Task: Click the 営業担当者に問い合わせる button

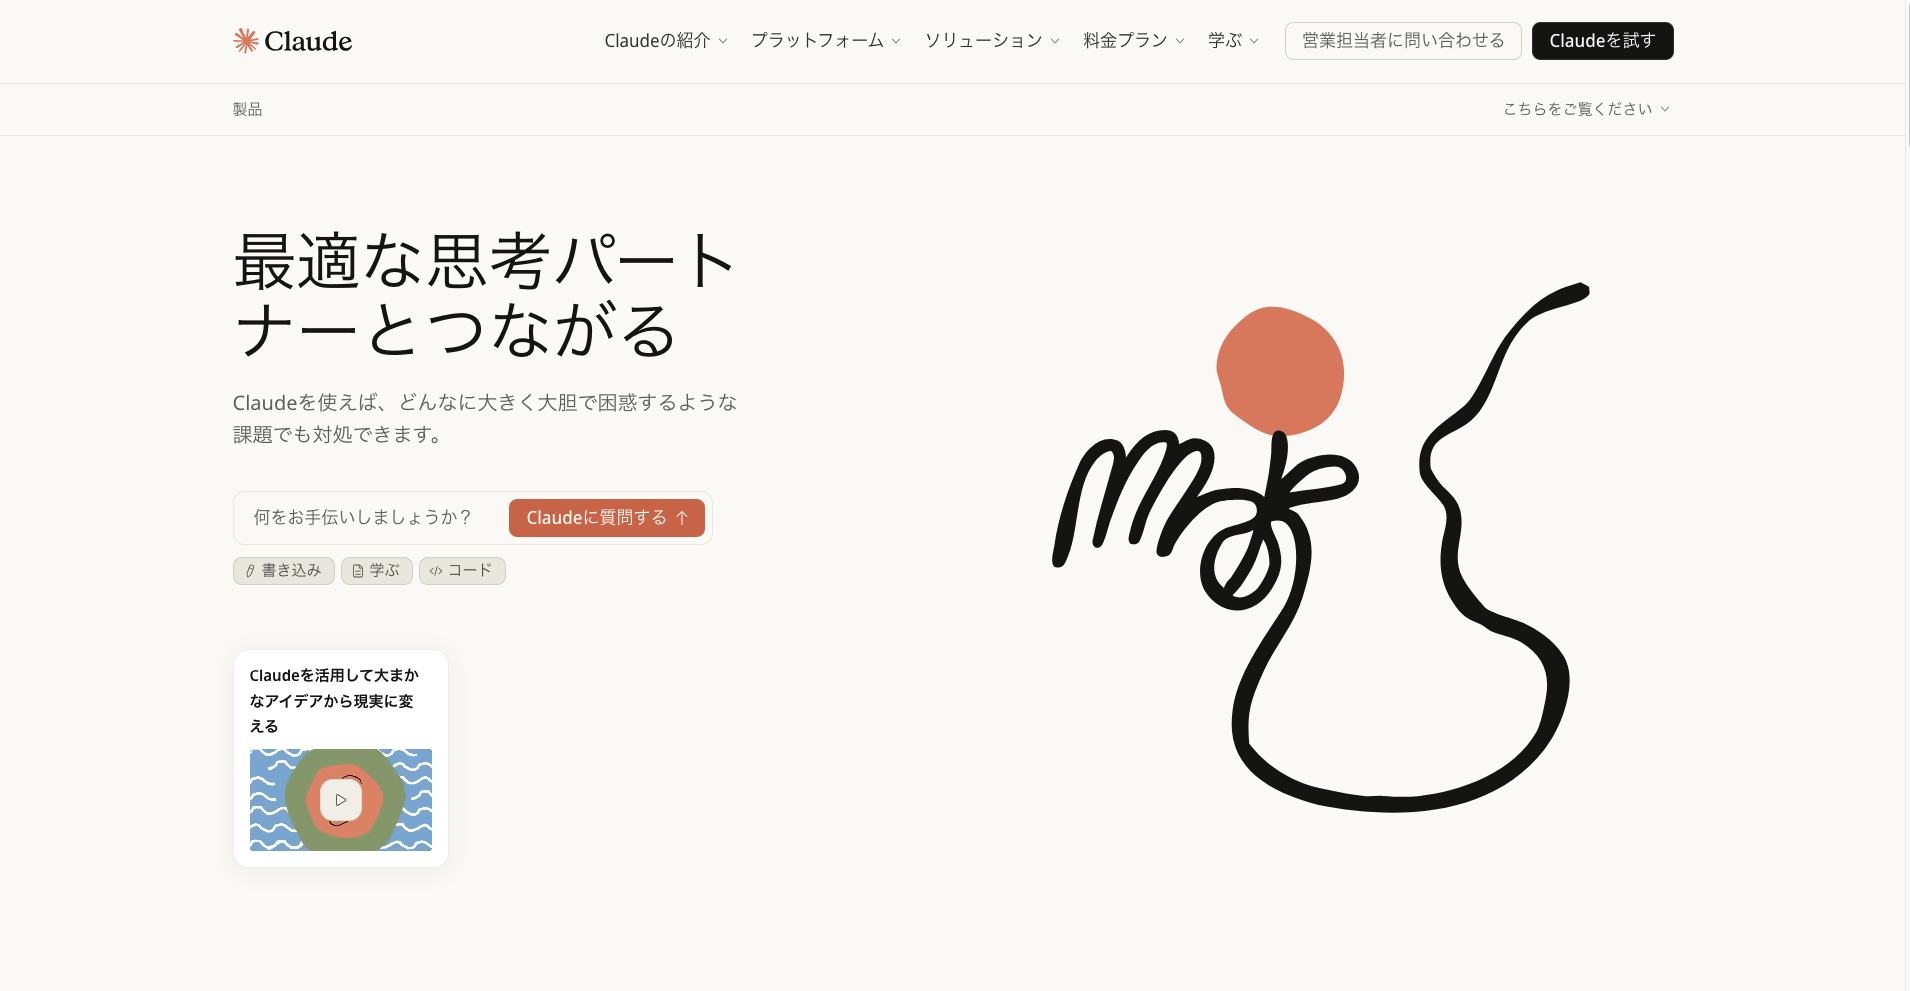Action: pyautogui.click(x=1401, y=41)
